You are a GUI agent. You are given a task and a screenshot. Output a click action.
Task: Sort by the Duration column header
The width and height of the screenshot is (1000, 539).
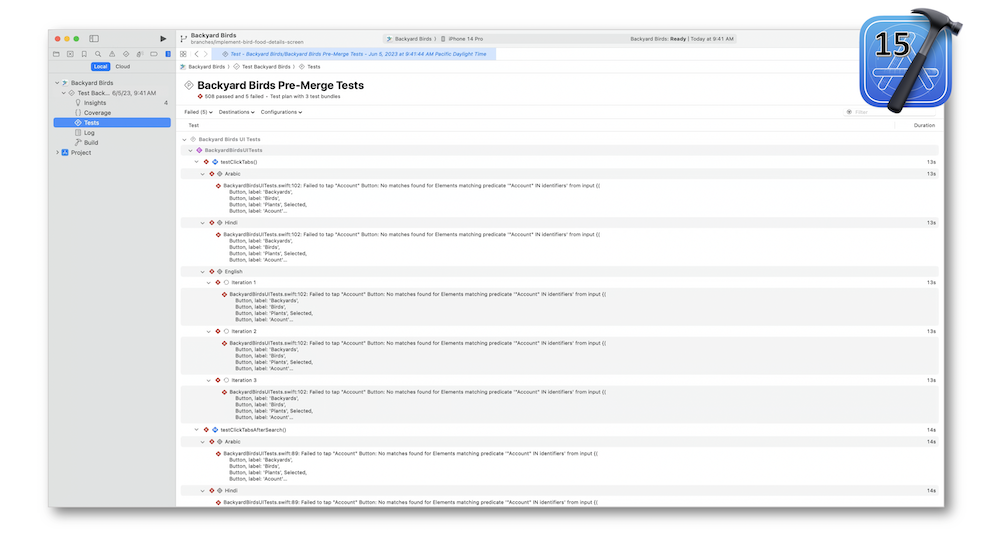[924, 126]
